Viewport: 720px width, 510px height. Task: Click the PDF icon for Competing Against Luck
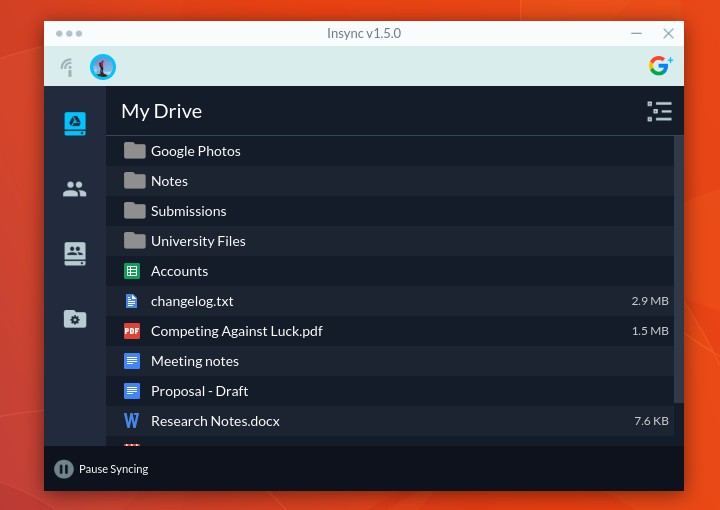132,331
